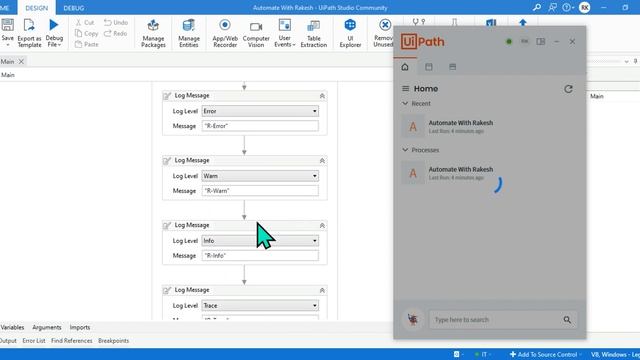Open the help icon menu in title bar
The height and width of the screenshot is (360, 640).
click(x=567, y=7)
